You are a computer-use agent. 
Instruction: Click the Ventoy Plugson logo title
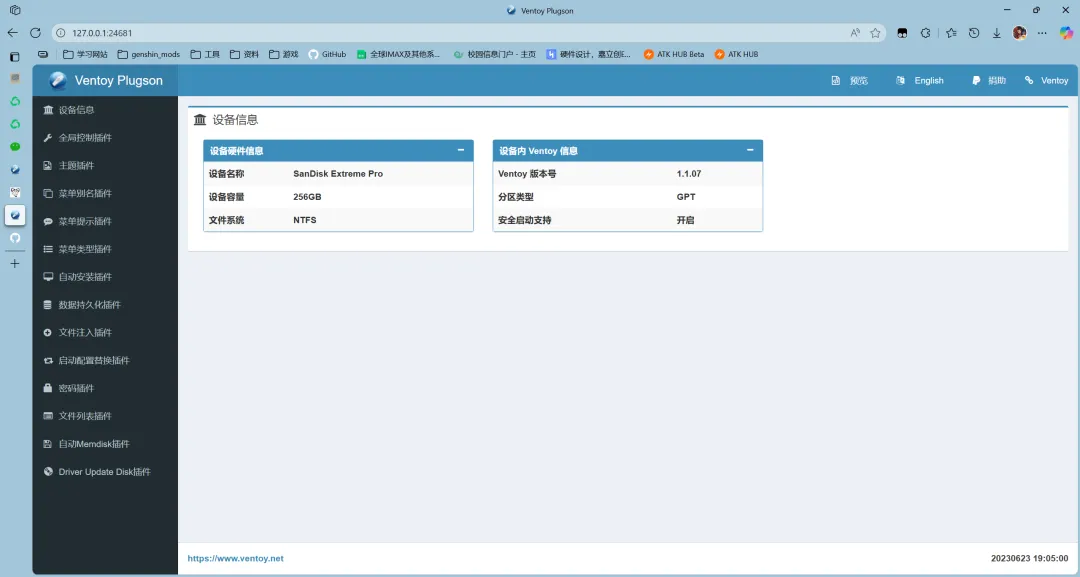pyautogui.click(x=105, y=81)
